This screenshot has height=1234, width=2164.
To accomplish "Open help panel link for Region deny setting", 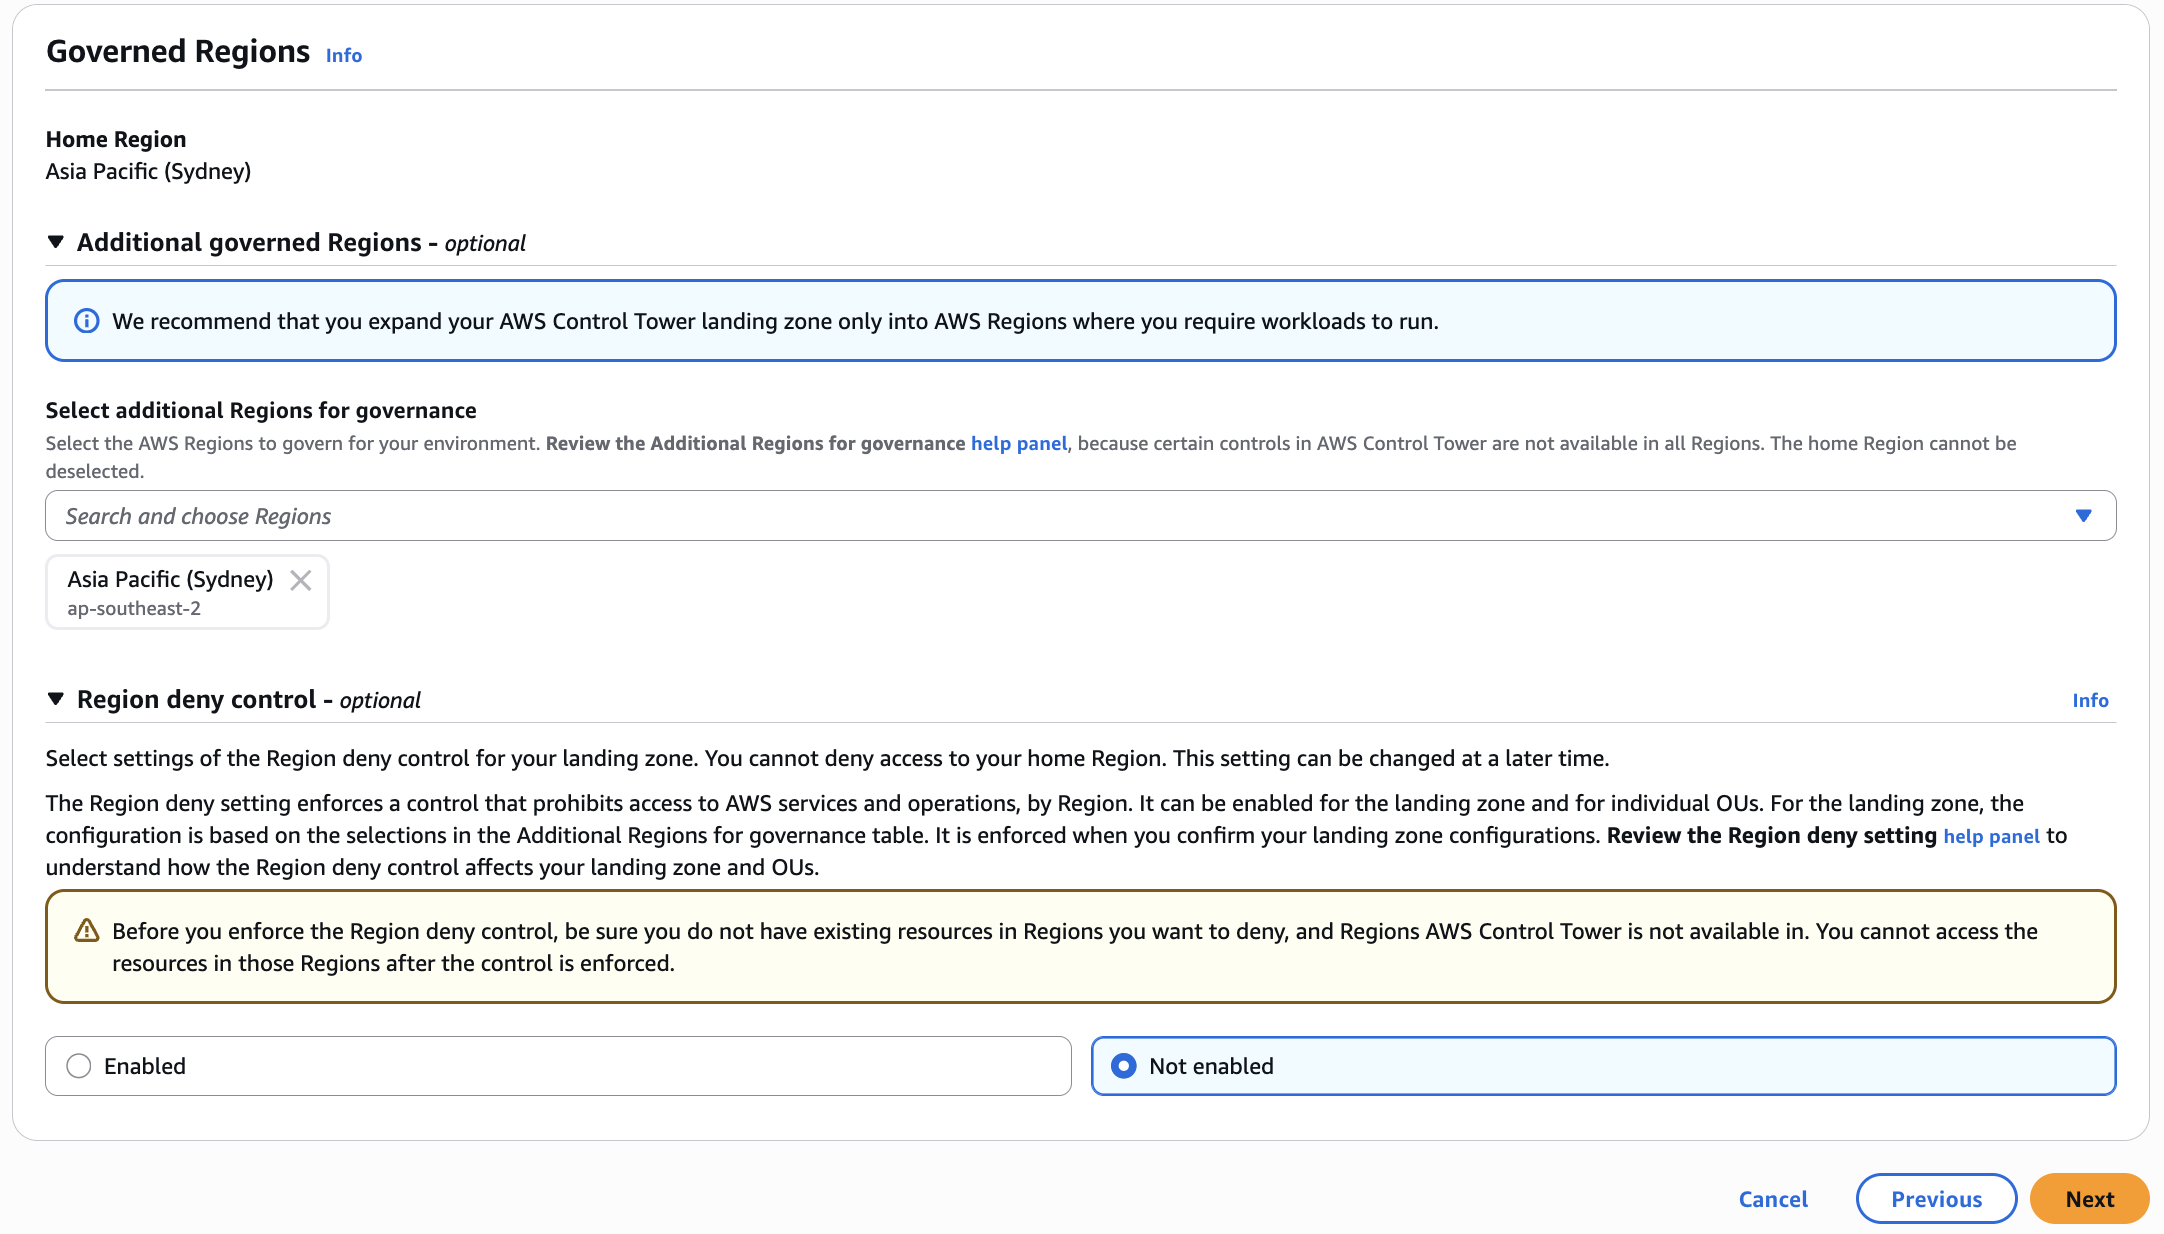I will point(1991,836).
